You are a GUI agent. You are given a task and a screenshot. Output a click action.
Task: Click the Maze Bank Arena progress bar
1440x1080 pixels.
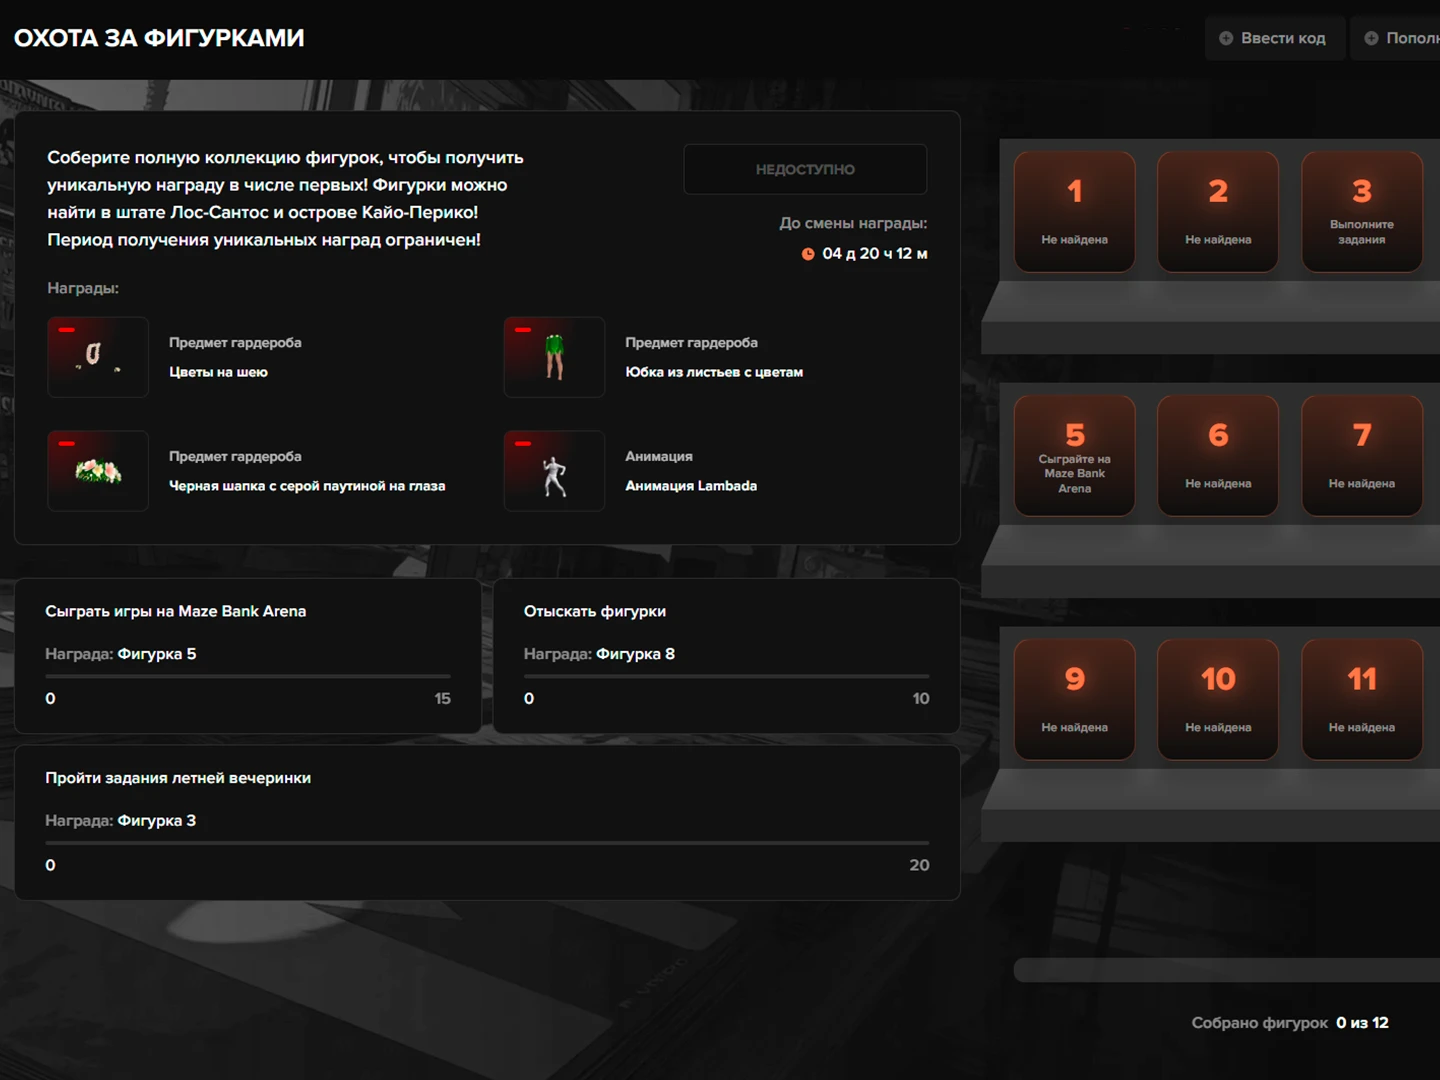tap(247, 677)
